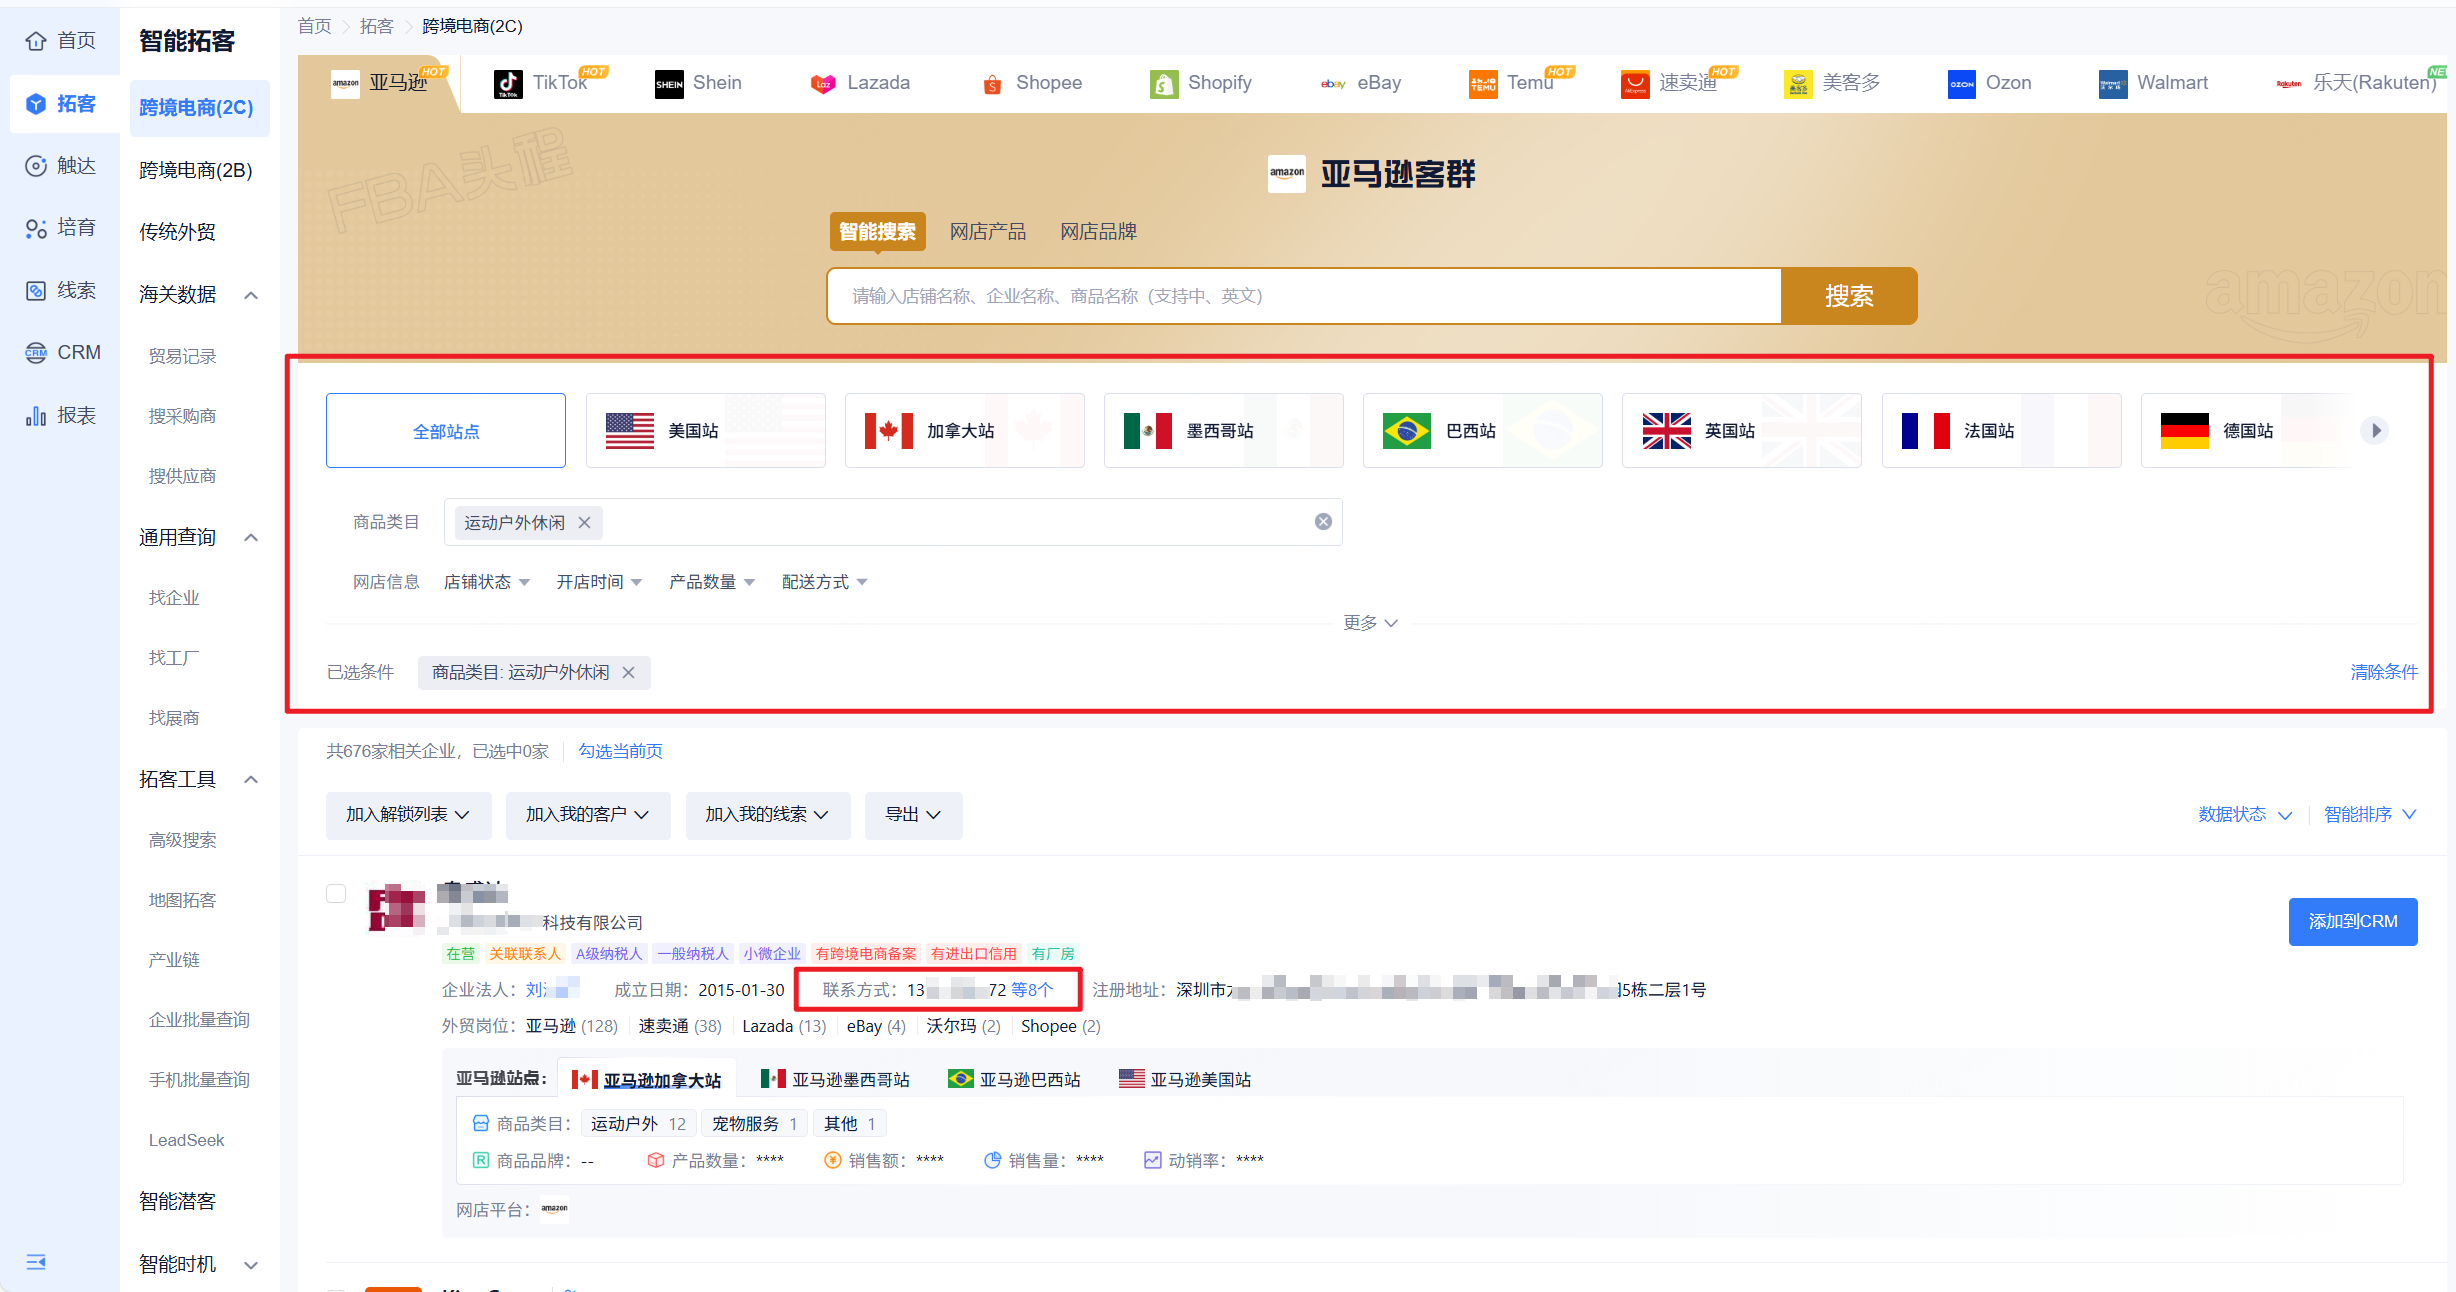Clear all categories with the circle X icon
The height and width of the screenshot is (1292, 2456).
[x=1323, y=522]
